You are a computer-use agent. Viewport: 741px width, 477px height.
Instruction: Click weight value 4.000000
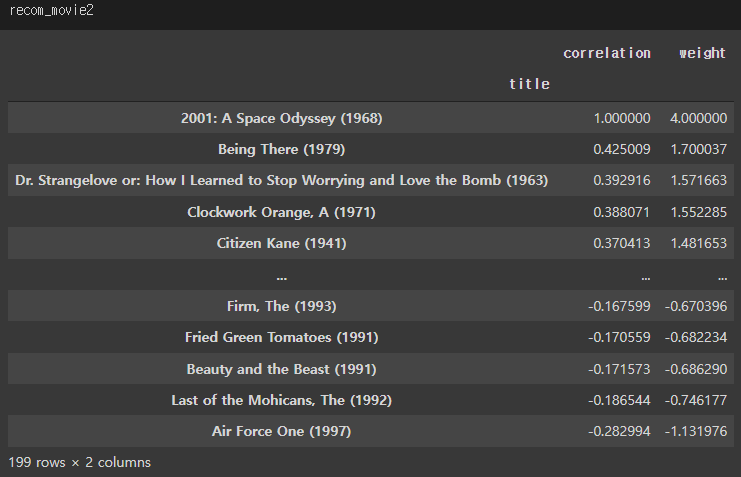[698, 118]
